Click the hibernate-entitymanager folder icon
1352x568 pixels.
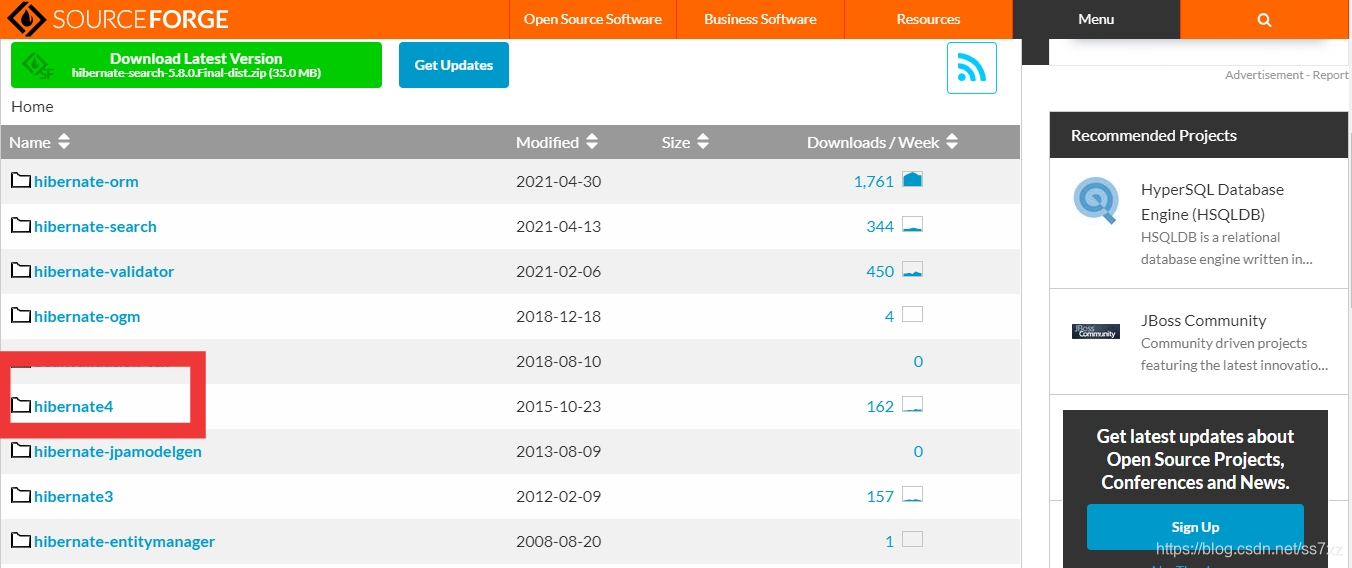[21, 541]
